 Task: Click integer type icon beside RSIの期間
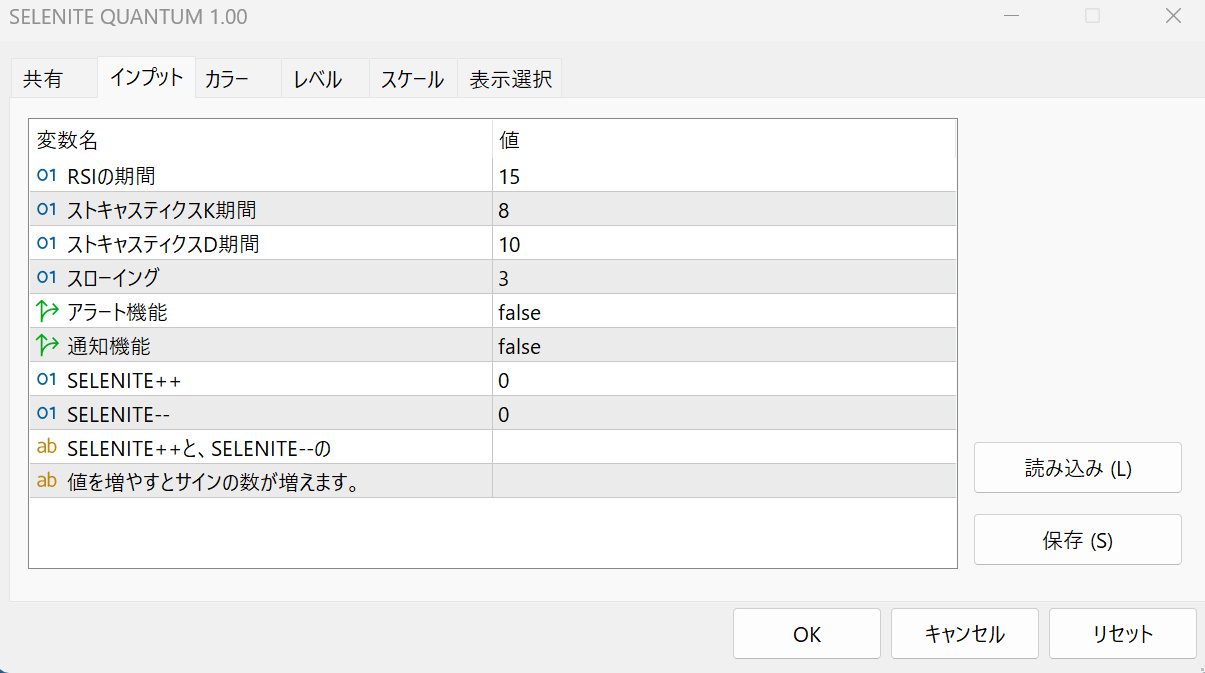(x=46, y=176)
